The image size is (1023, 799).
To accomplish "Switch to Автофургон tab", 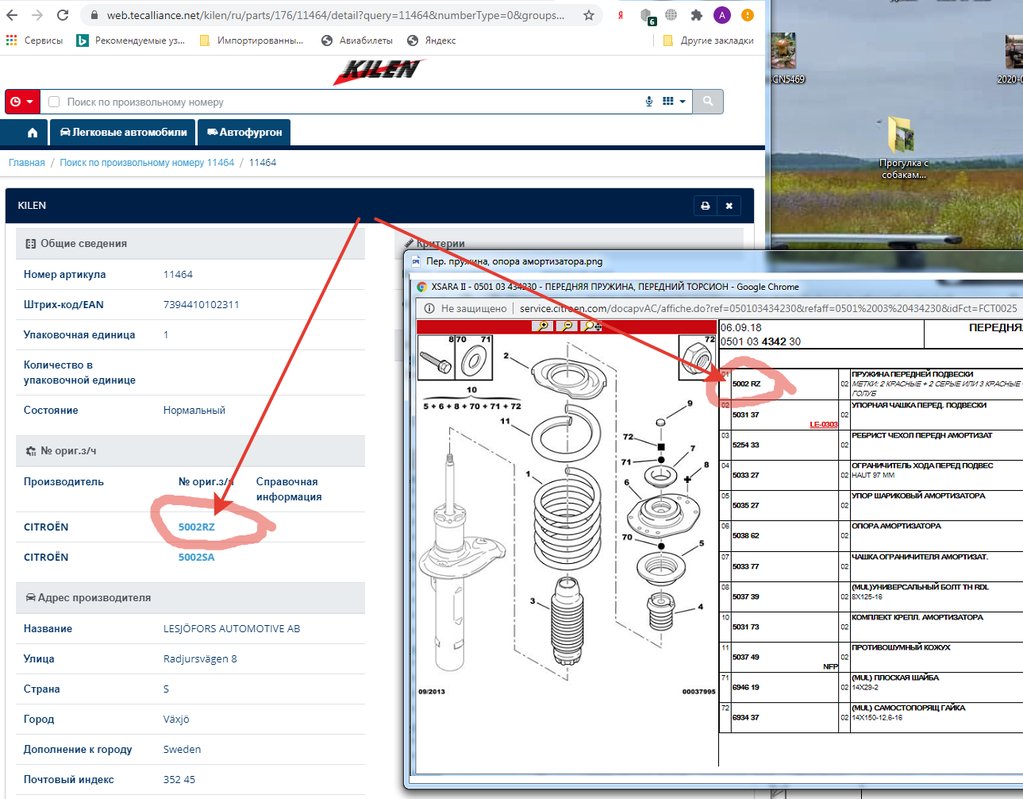I will pyautogui.click(x=244, y=132).
